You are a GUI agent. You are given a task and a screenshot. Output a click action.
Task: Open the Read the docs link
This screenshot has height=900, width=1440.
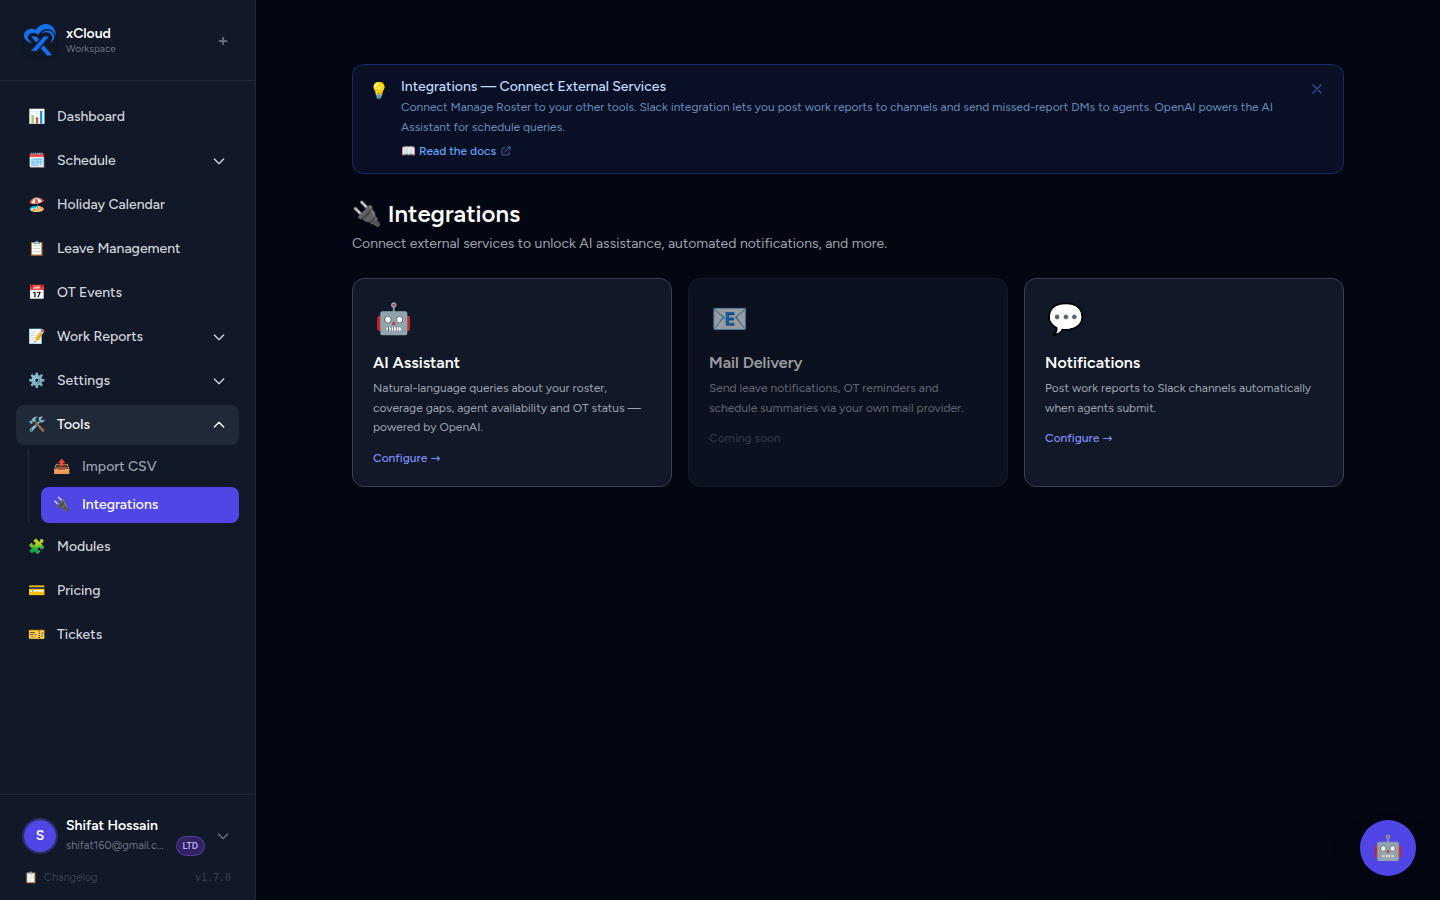(x=456, y=151)
